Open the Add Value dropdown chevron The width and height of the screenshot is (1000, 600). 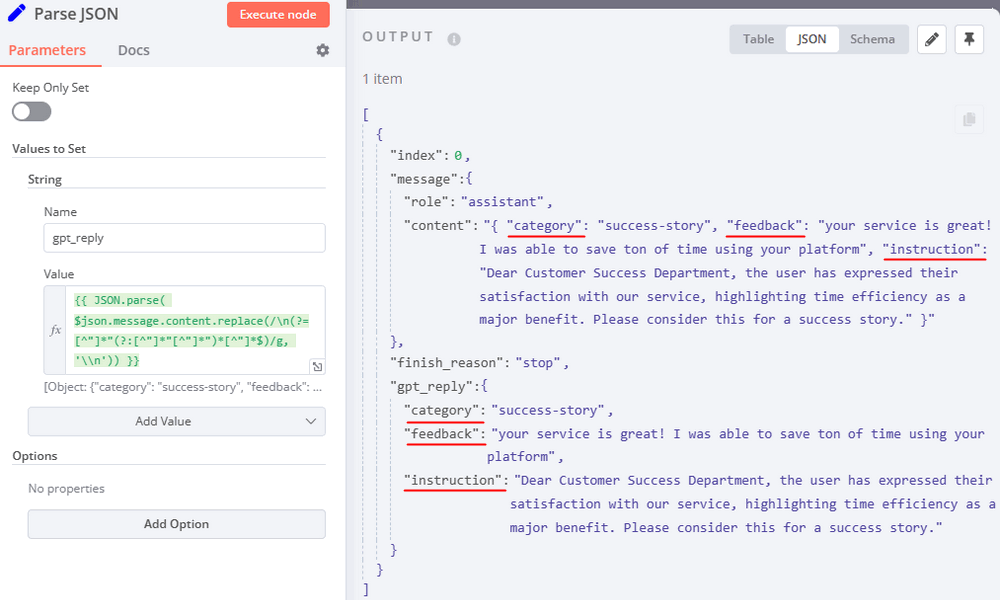click(x=311, y=421)
